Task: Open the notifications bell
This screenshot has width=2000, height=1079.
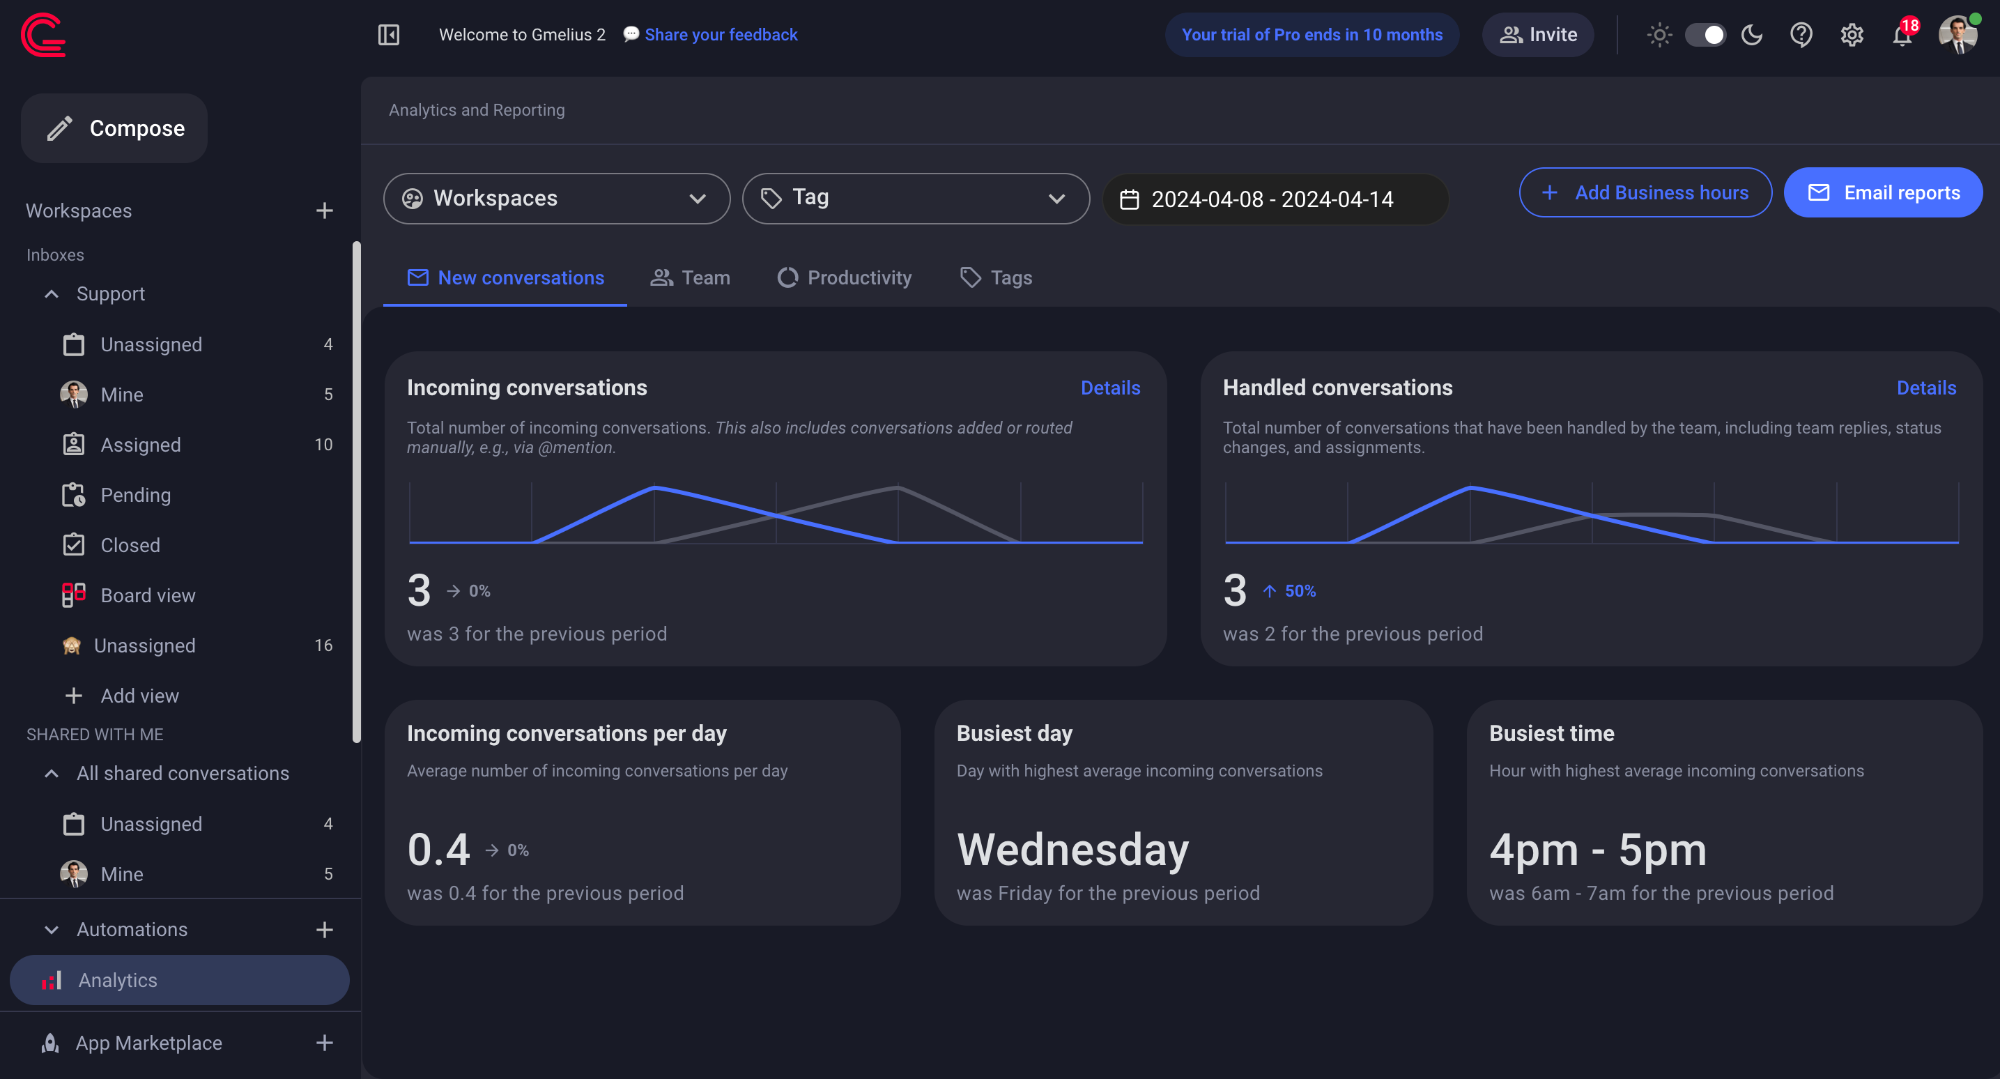Action: click(x=1903, y=34)
